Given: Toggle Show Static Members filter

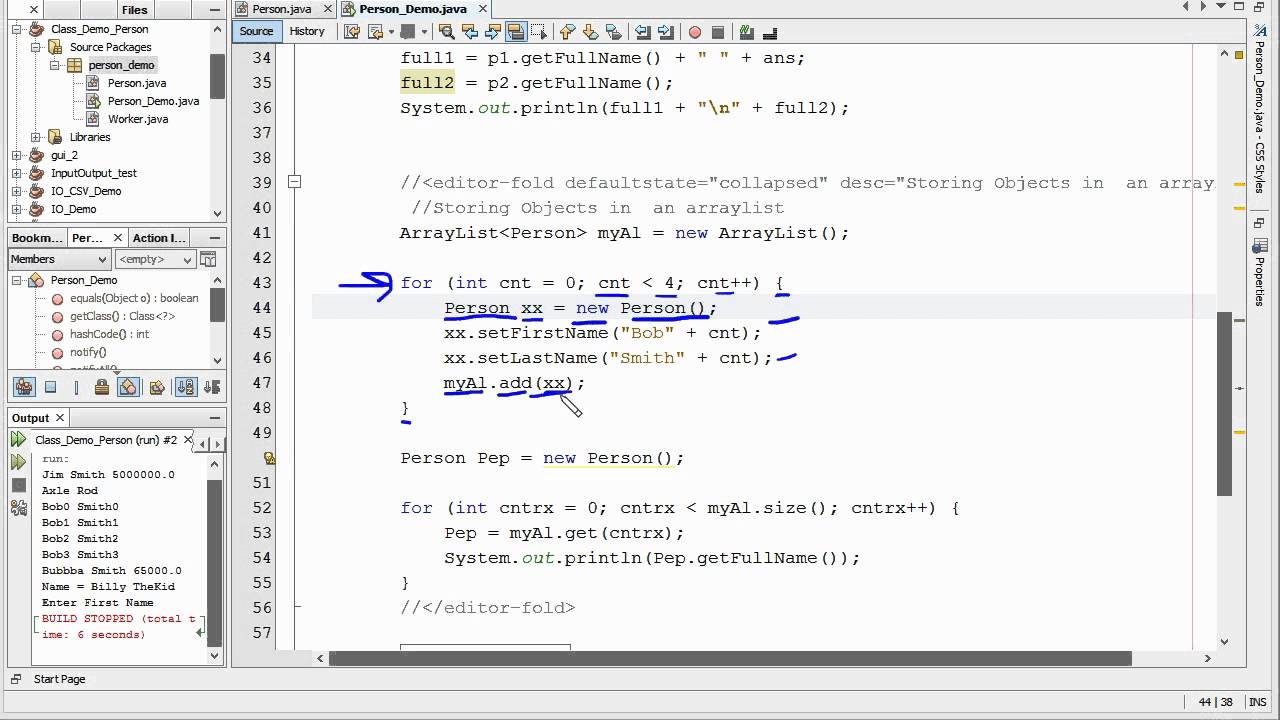Looking at the screenshot, I should coord(76,387).
